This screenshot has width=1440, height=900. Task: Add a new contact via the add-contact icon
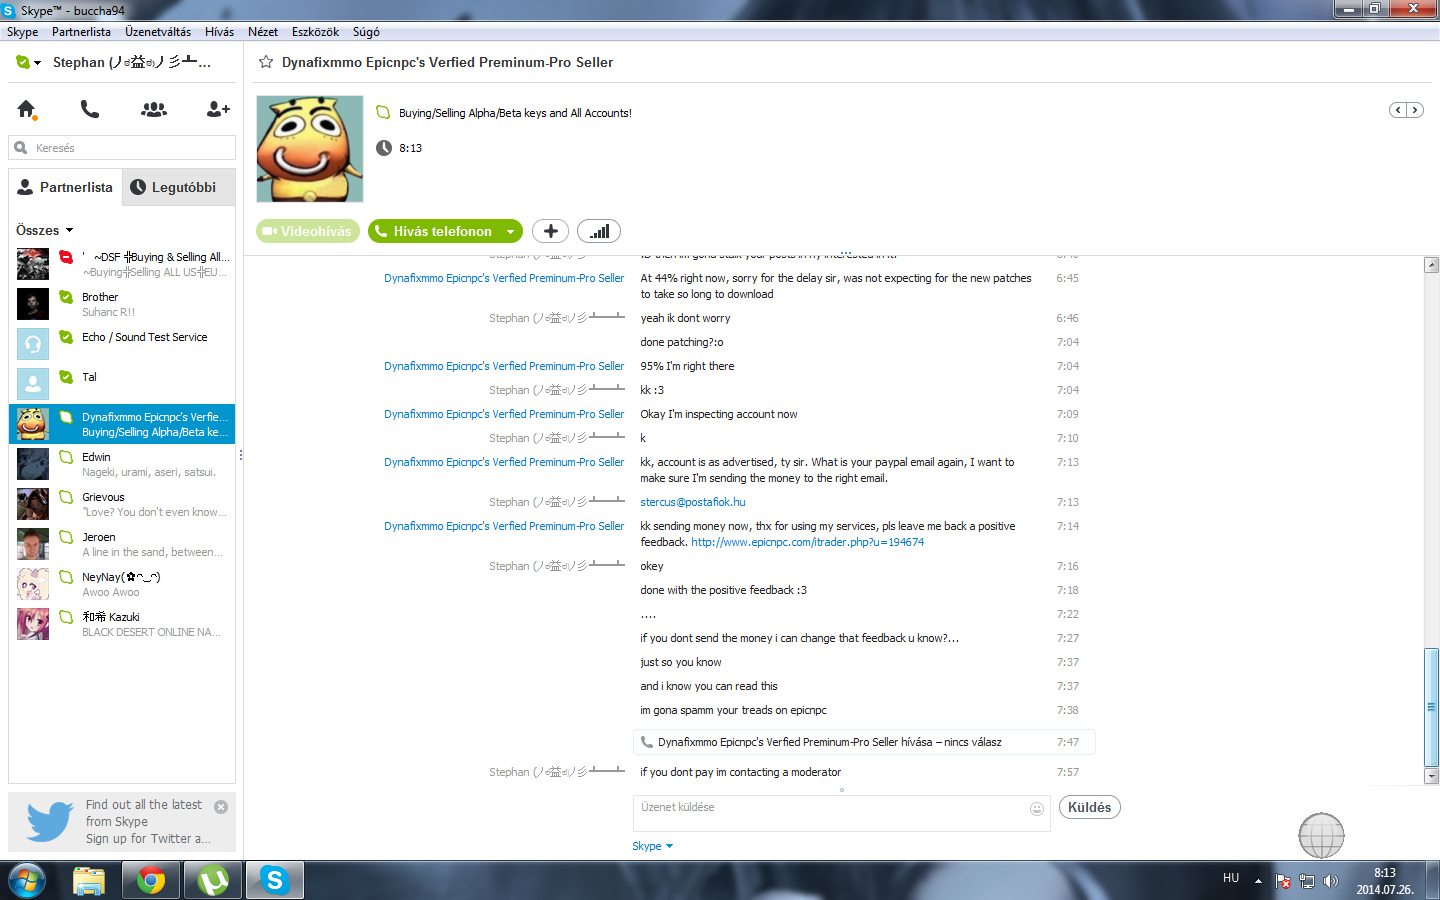tap(218, 109)
